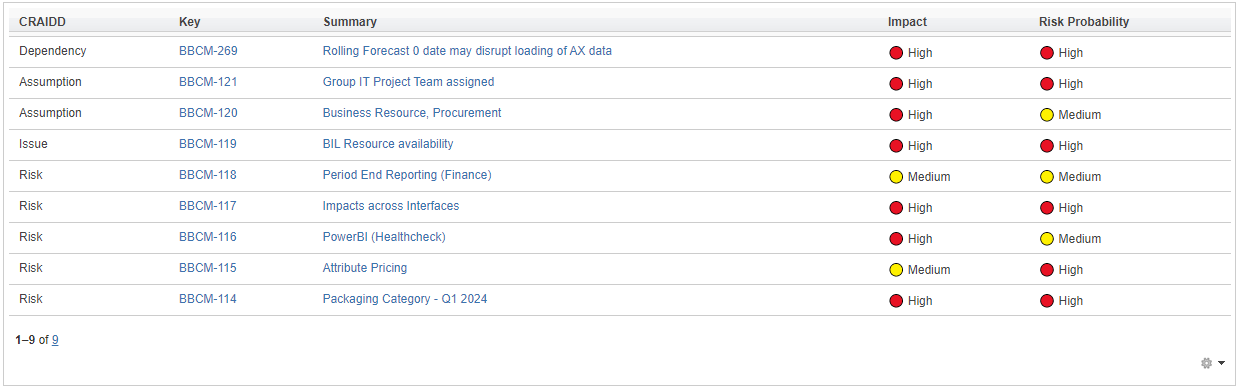Select 'Risk' cell in BBCM-114 row
The image size is (1237, 387).
point(31,299)
